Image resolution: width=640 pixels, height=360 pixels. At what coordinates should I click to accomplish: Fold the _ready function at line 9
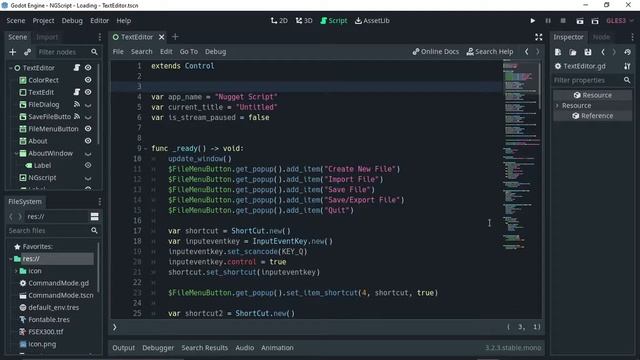[146, 149]
